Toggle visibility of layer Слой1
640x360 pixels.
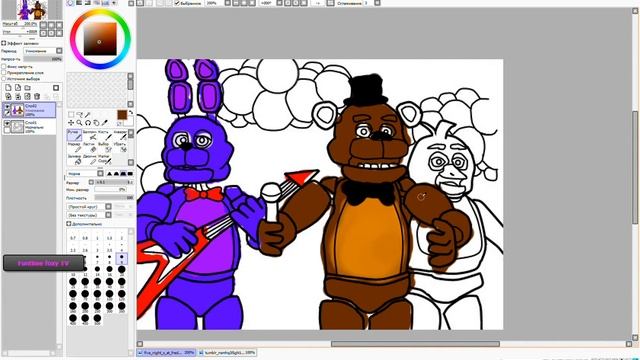(7, 123)
